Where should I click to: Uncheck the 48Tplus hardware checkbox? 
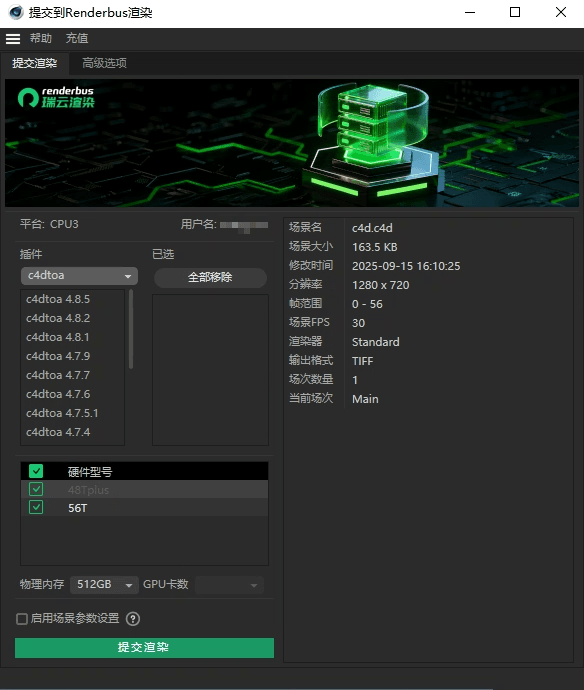tap(36, 489)
